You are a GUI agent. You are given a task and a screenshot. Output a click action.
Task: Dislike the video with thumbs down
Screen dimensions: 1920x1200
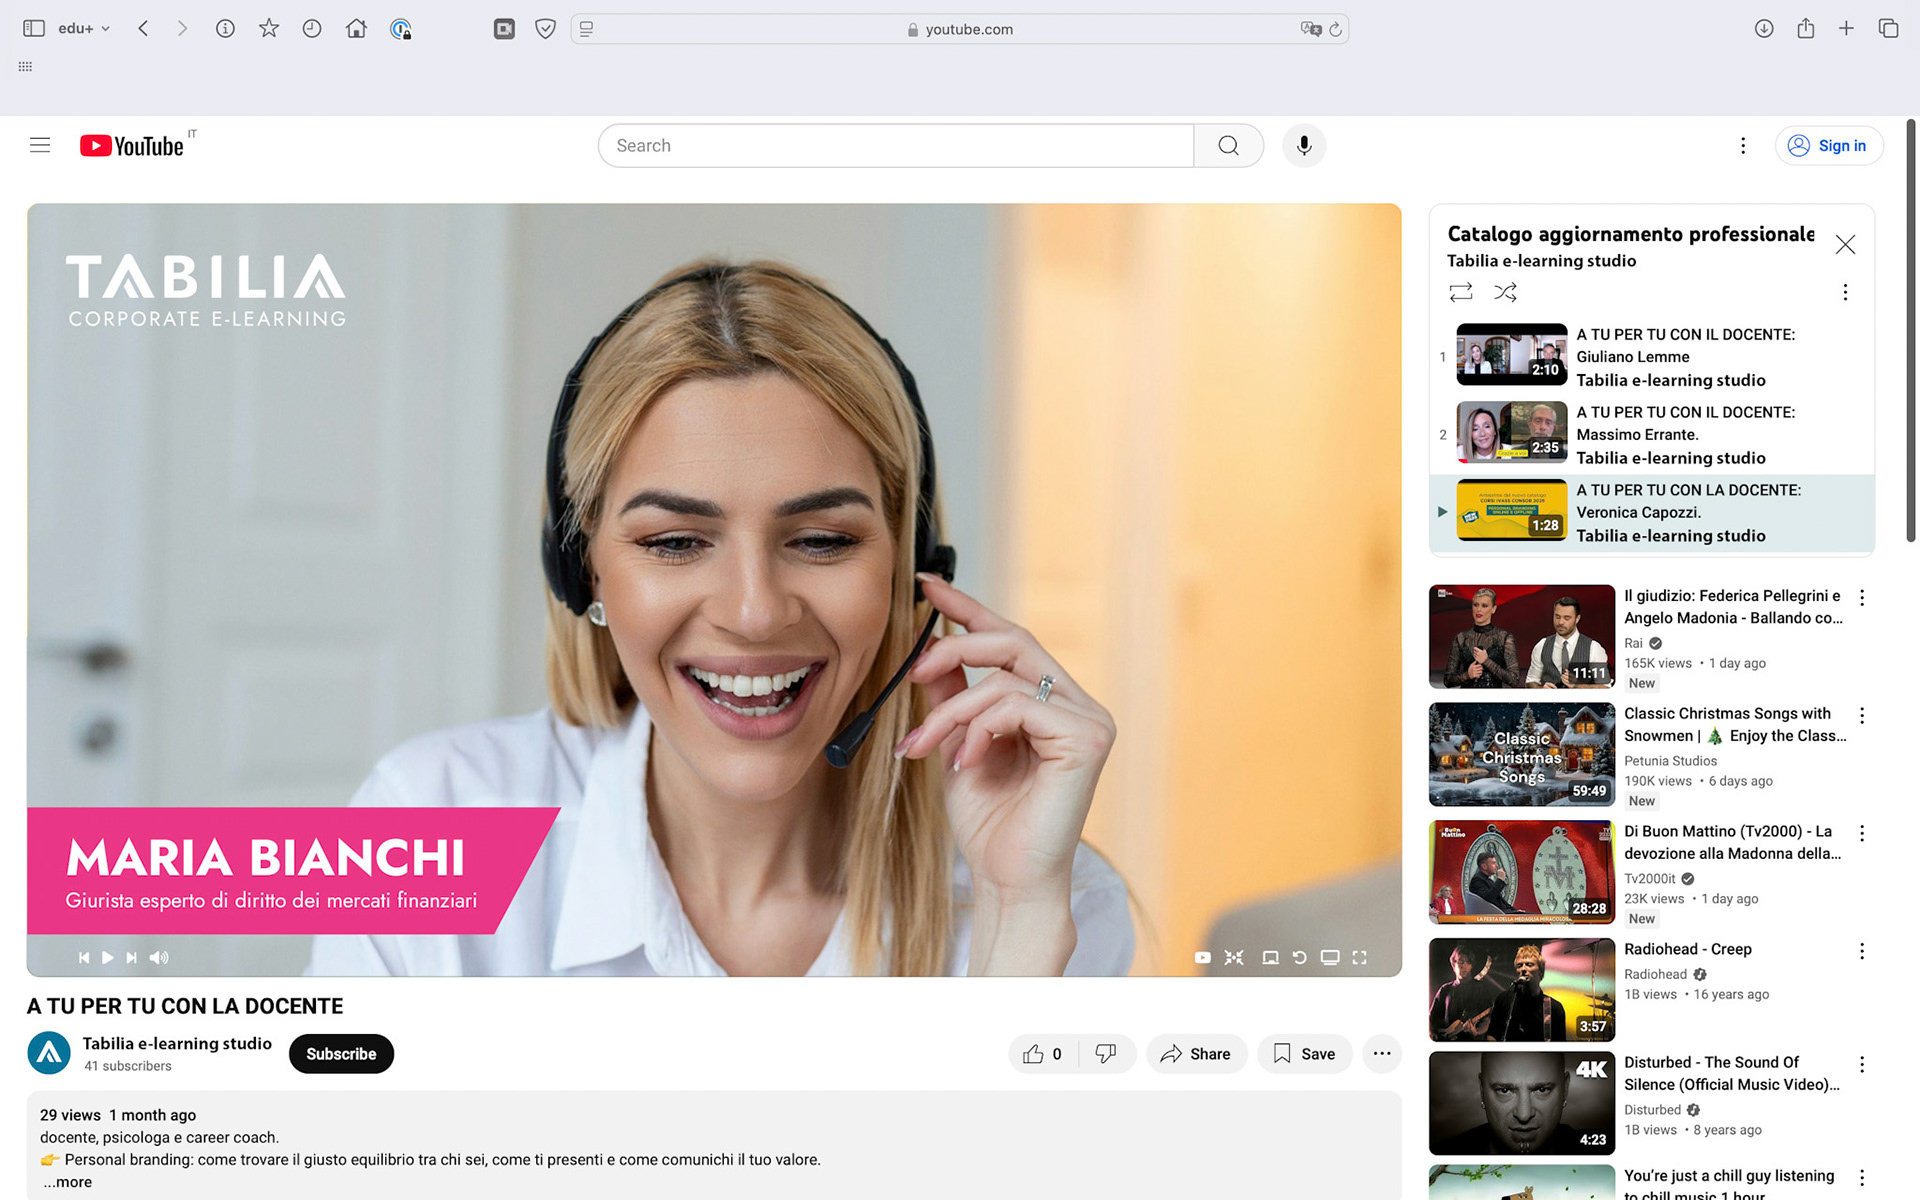(1106, 1054)
